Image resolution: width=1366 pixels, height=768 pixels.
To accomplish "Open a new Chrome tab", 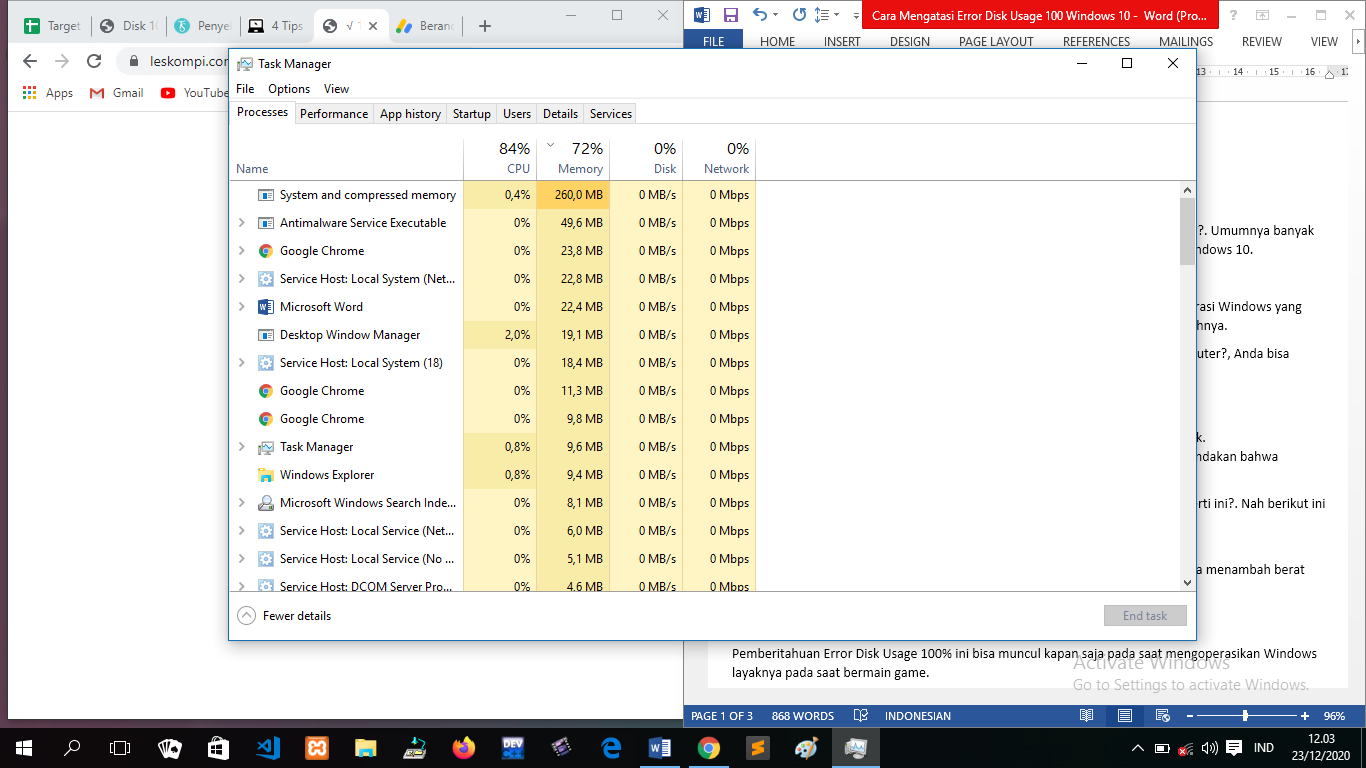I will (485, 26).
